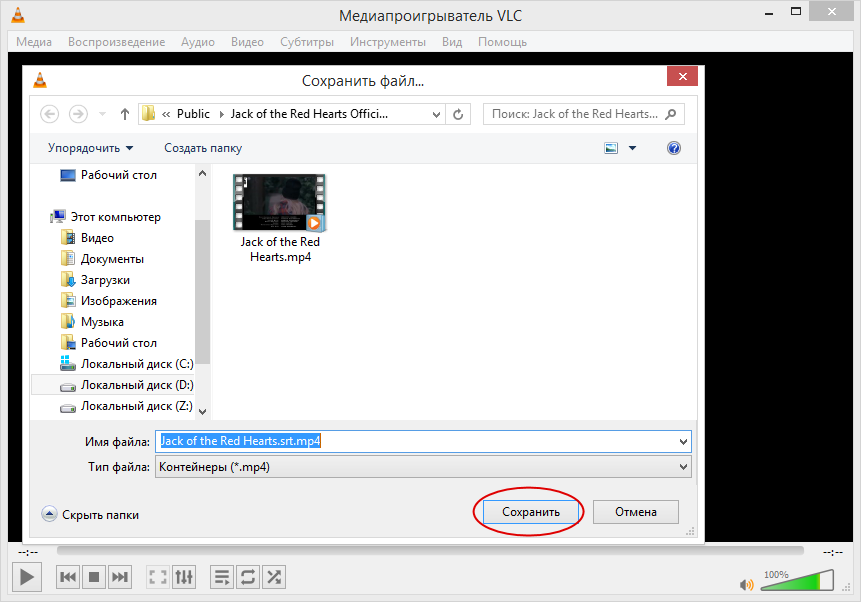Click the Сохранить button

(x=530, y=512)
